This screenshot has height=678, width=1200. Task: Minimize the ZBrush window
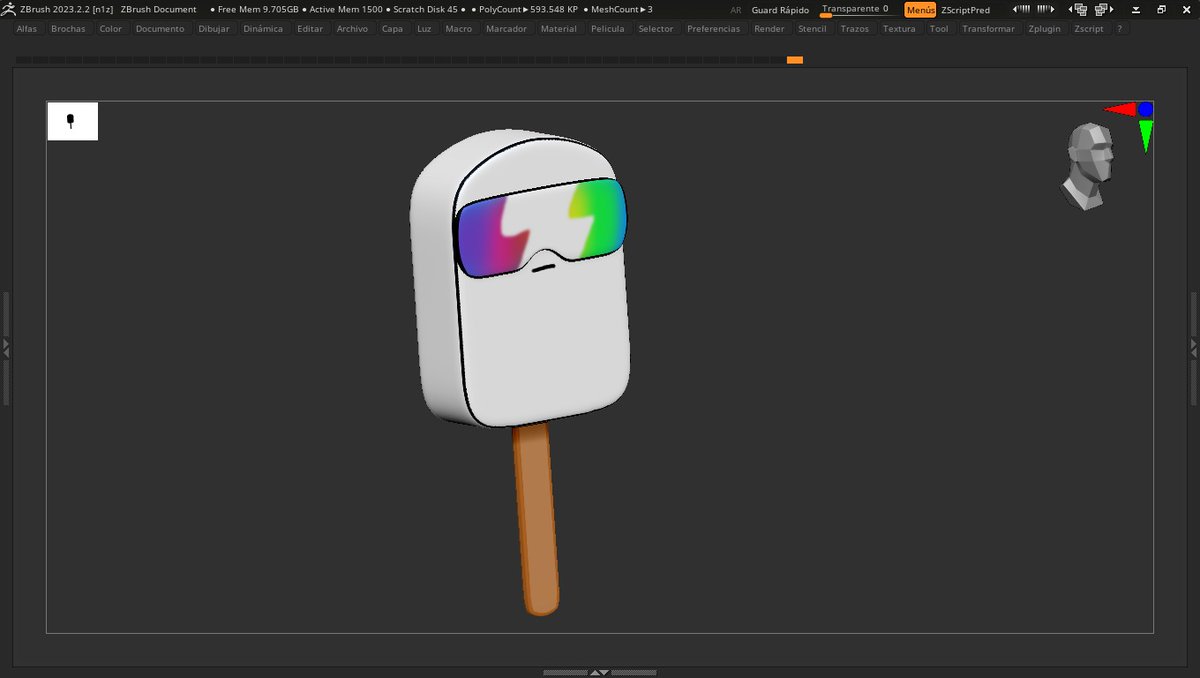click(x=1136, y=9)
